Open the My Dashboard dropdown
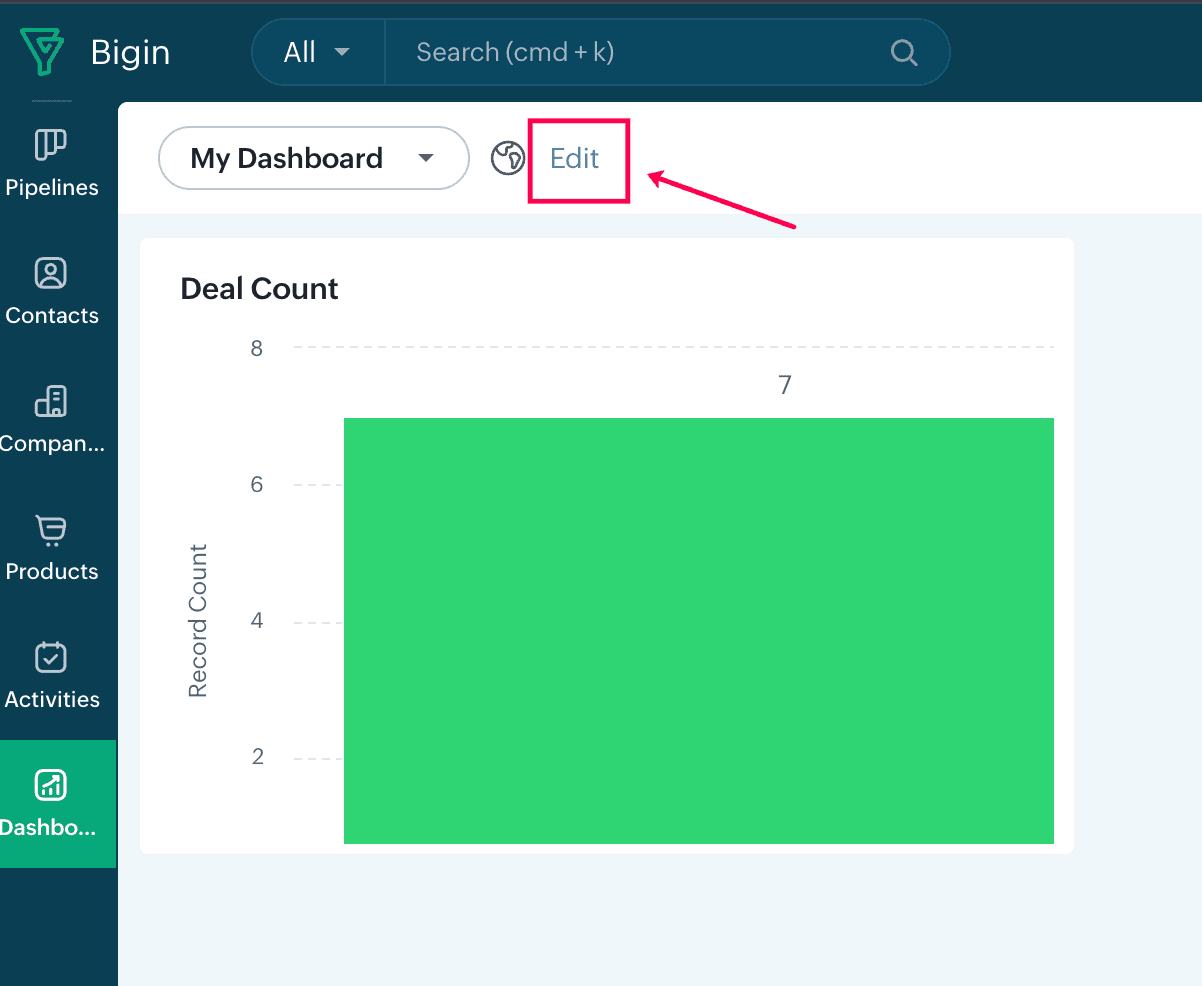 [x=287, y=158]
